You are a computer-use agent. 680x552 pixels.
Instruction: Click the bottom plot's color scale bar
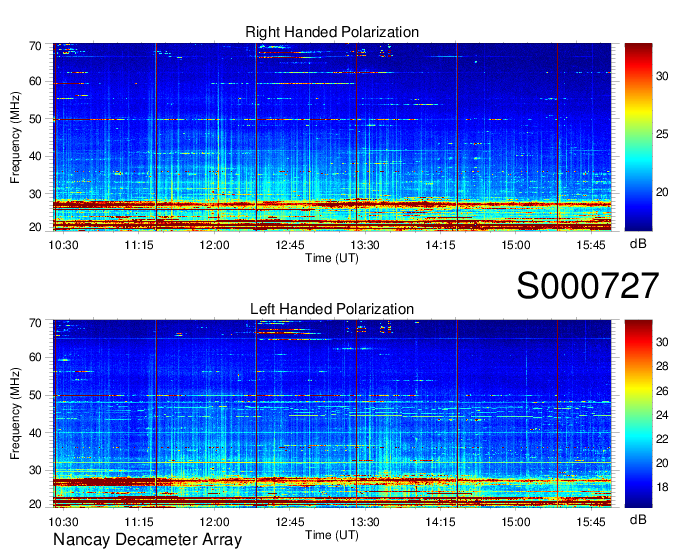[638, 414]
